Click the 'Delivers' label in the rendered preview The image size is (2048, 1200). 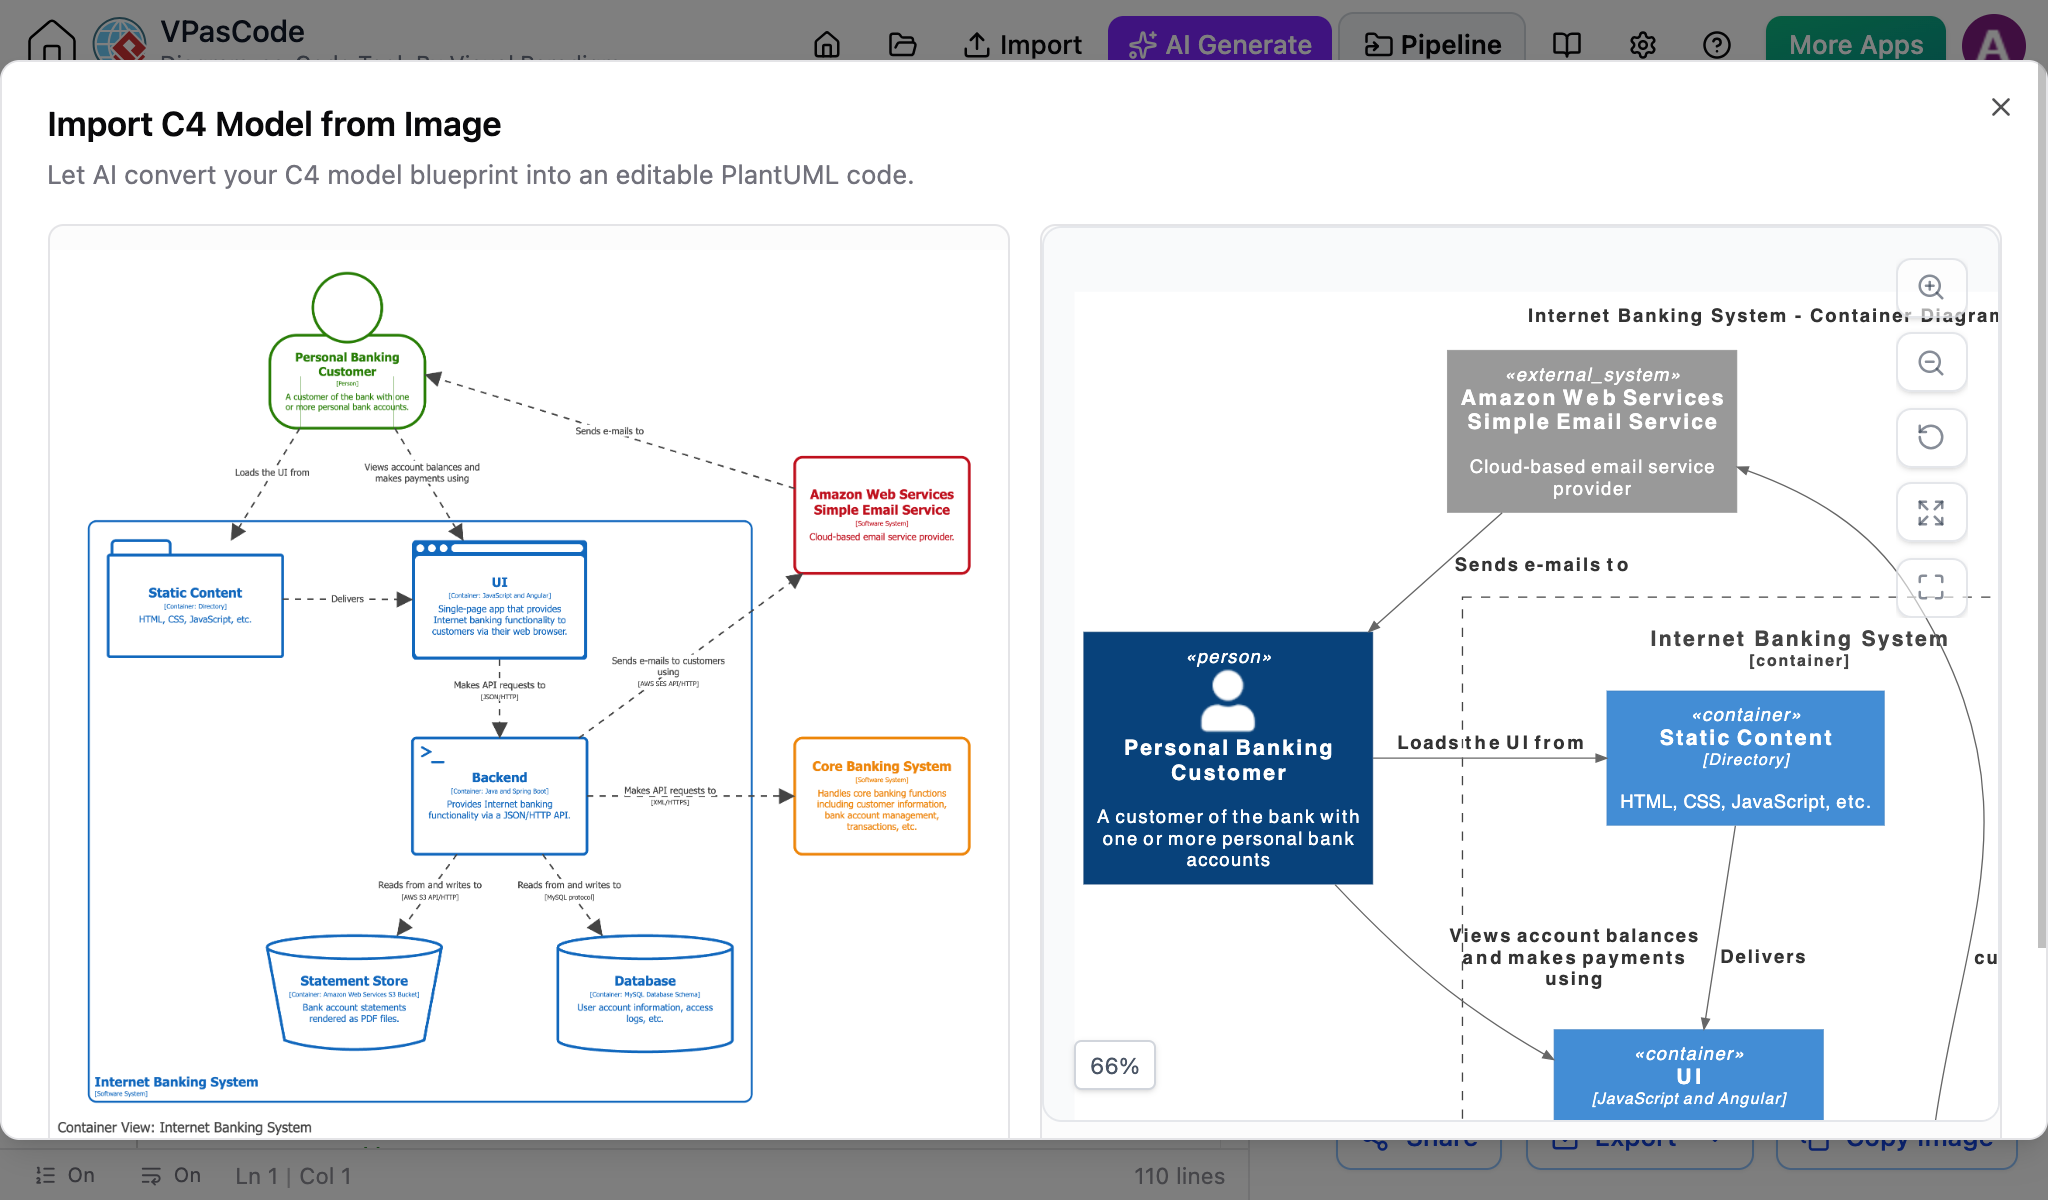coord(1763,957)
